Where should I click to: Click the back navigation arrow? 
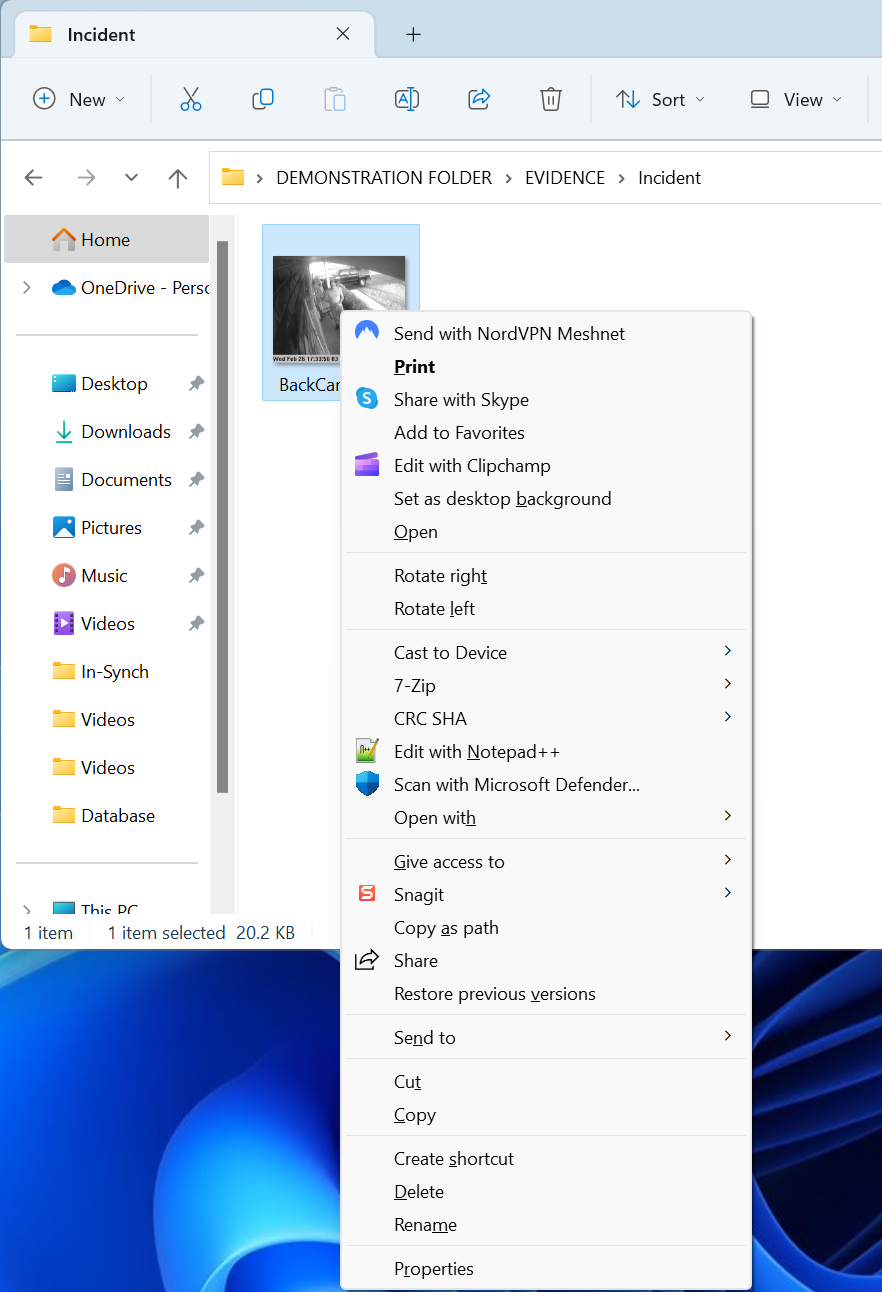tap(33, 178)
